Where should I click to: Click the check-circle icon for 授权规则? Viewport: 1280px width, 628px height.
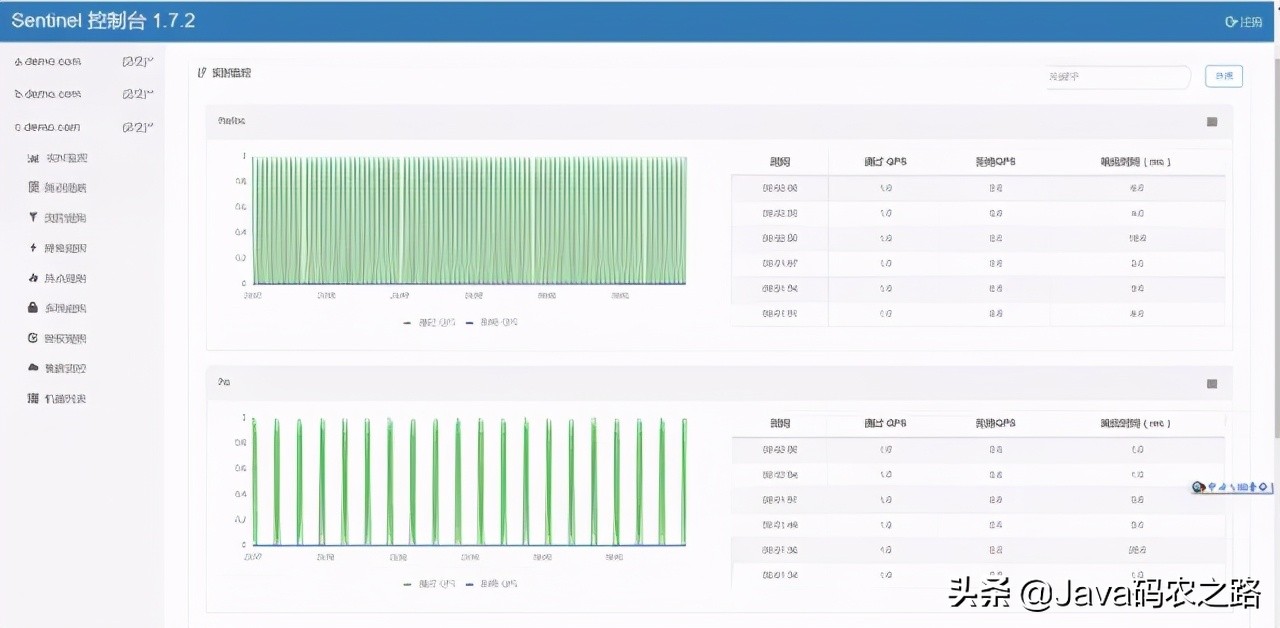click(x=33, y=338)
